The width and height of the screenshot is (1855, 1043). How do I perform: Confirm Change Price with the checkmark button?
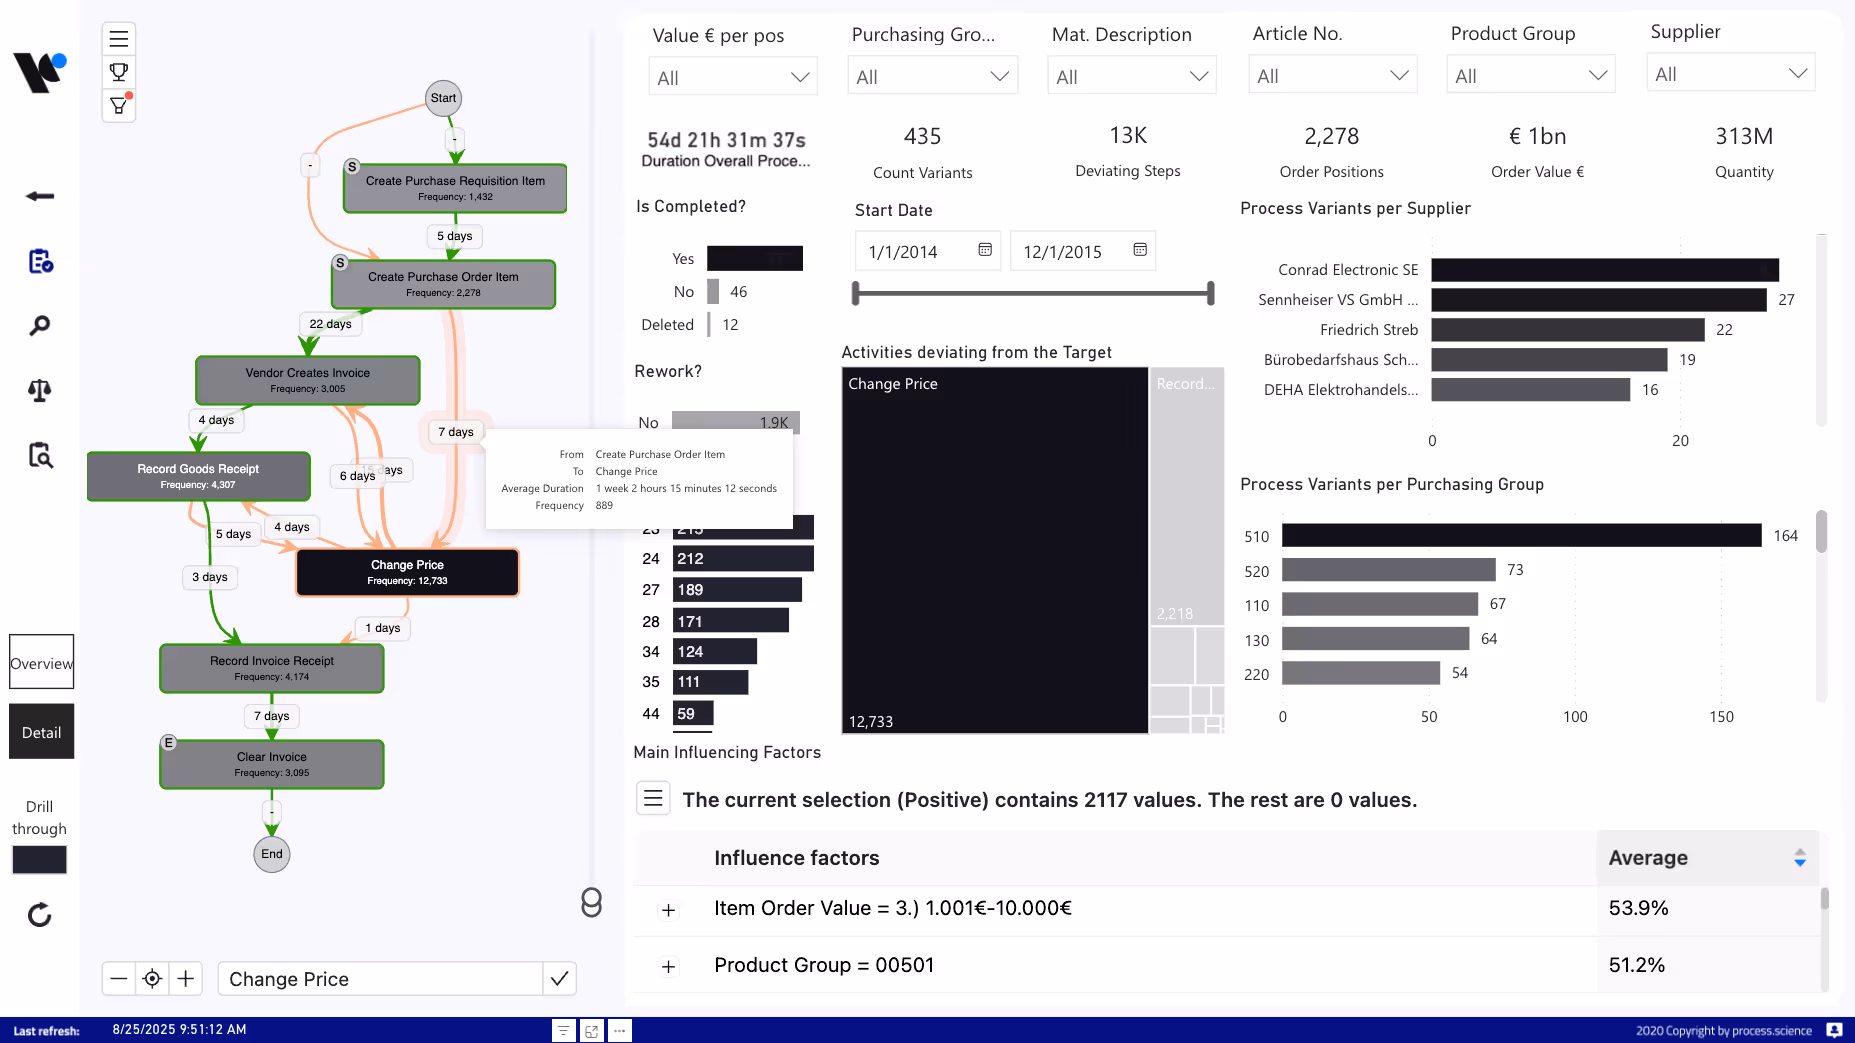coord(559,978)
